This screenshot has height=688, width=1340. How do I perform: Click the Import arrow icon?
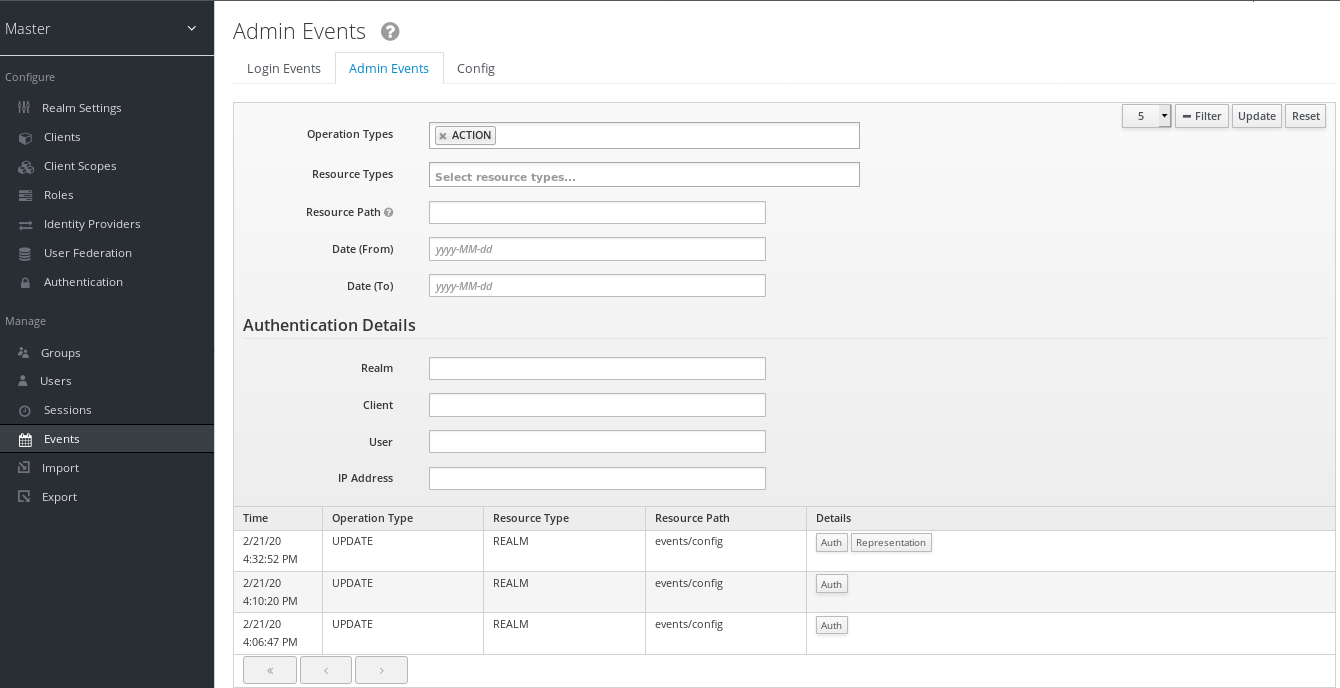click(x=25, y=468)
